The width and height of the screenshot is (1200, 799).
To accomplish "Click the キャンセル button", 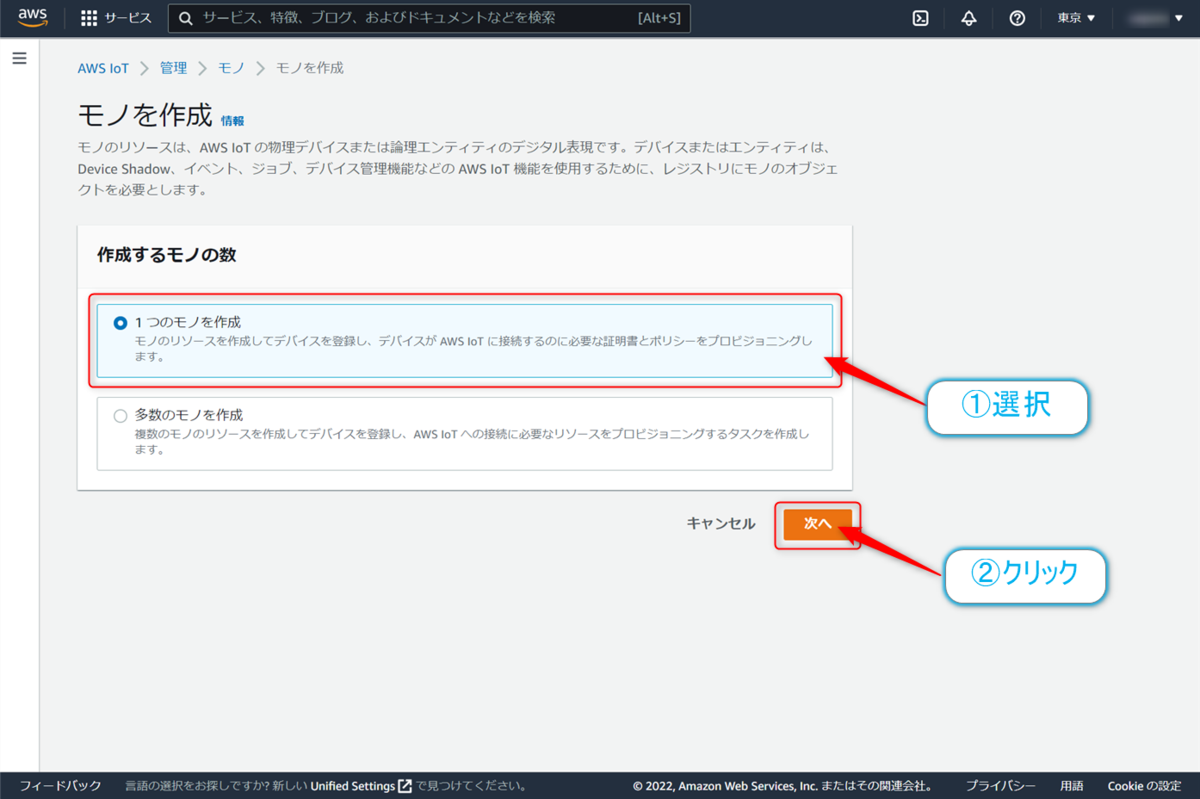I will point(721,523).
